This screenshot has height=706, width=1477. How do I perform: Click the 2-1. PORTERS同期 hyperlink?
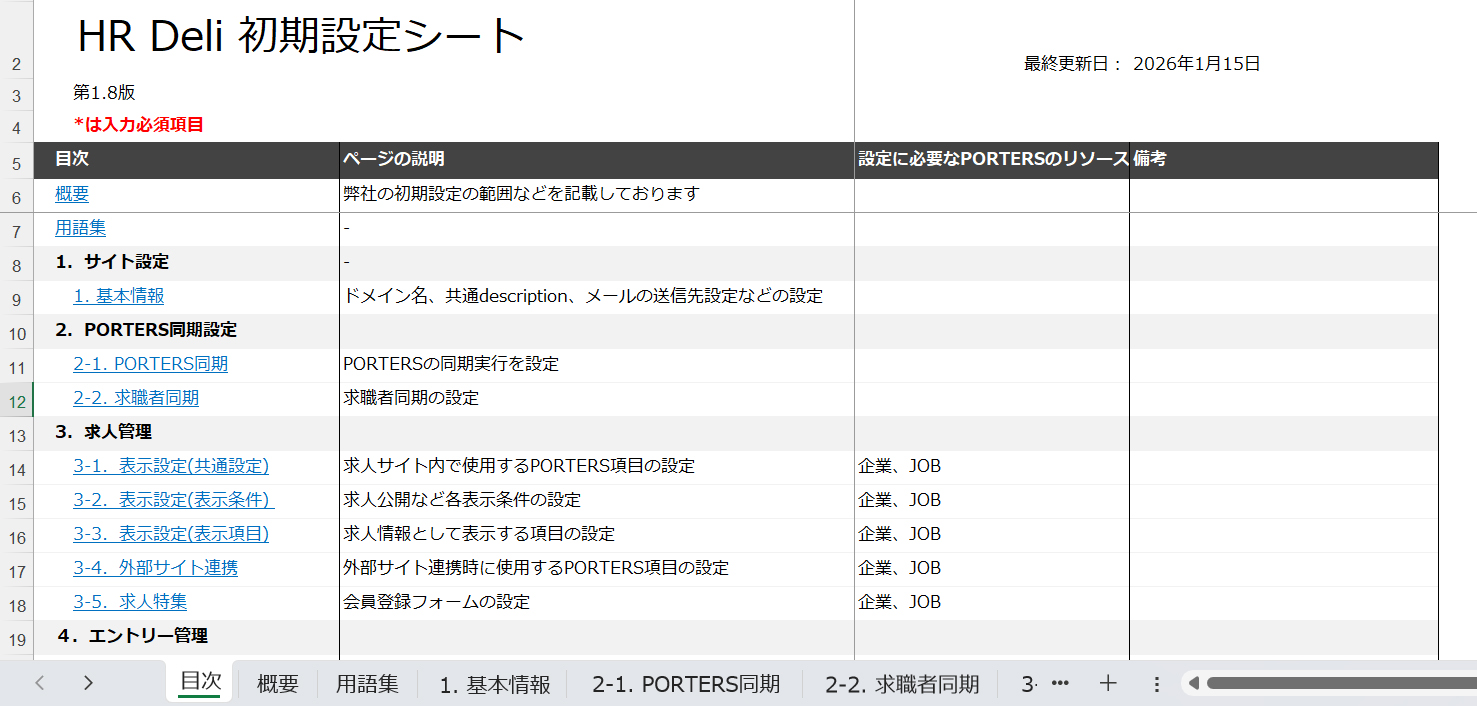(150, 364)
